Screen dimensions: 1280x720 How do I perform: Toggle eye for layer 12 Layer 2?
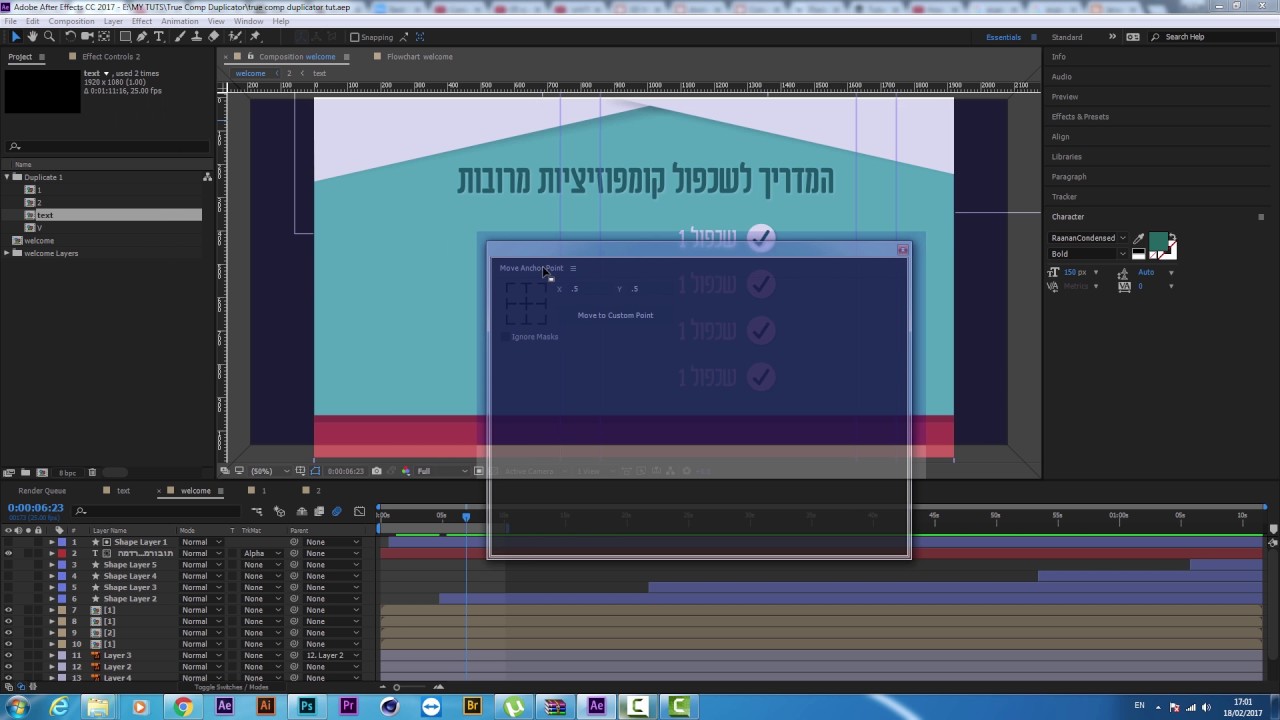pos(8,667)
